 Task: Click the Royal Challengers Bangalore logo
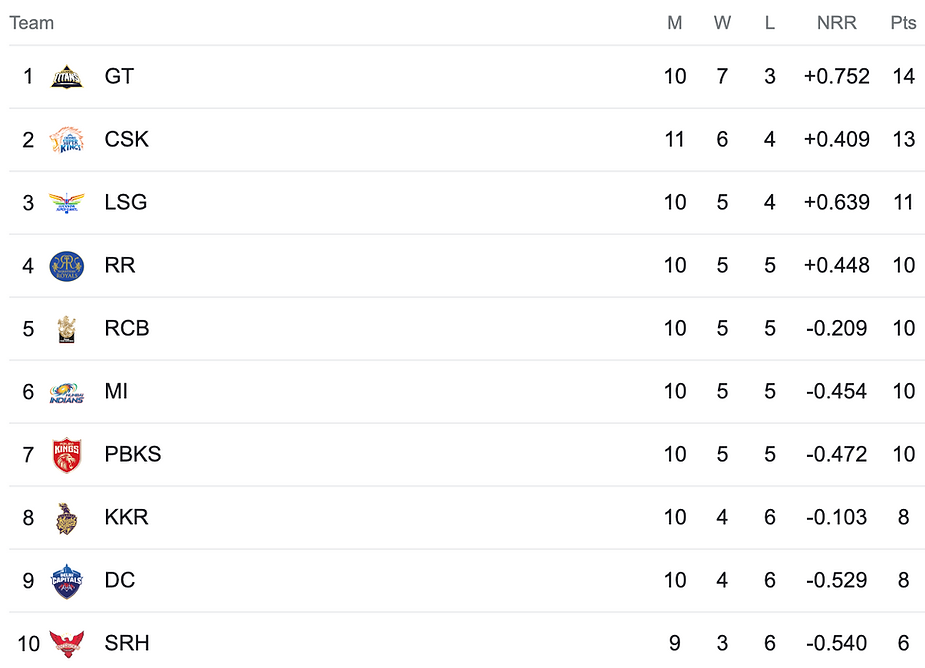(x=67, y=329)
